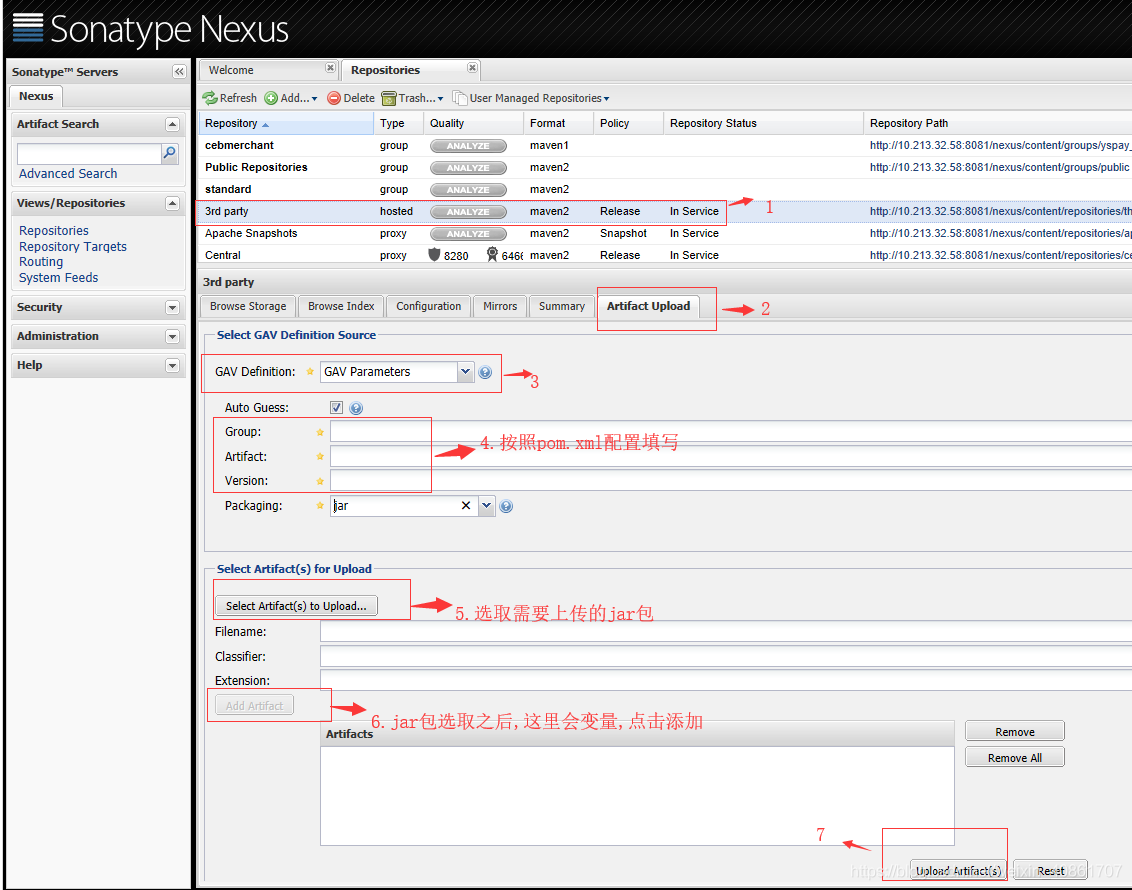The image size is (1132, 890).
Task: Open the Trash menu icon
Action: coord(389,98)
